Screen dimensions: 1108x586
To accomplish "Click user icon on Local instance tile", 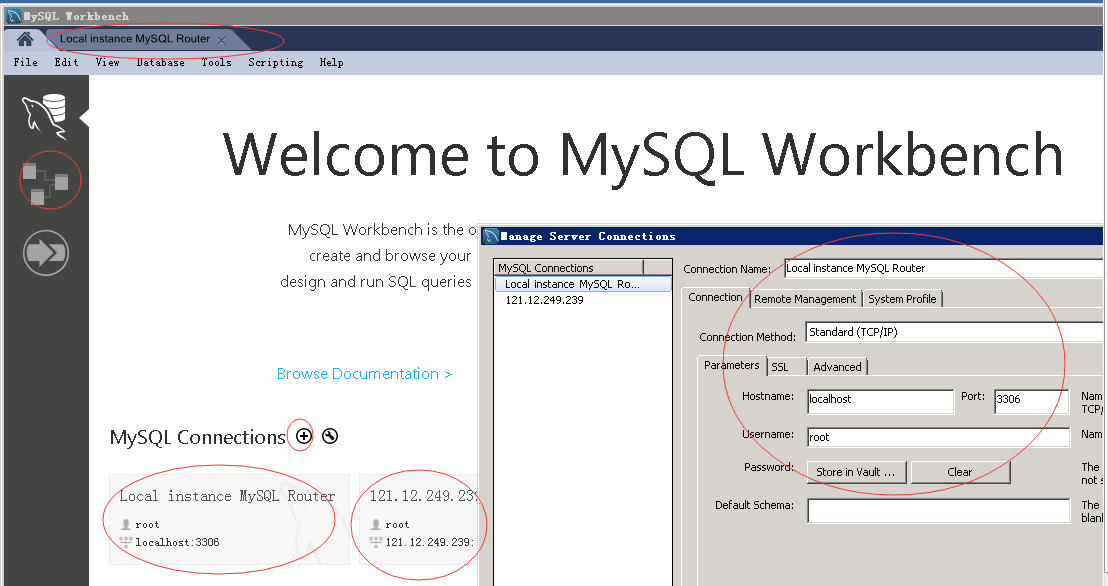I will pyautogui.click(x=126, y=525).
